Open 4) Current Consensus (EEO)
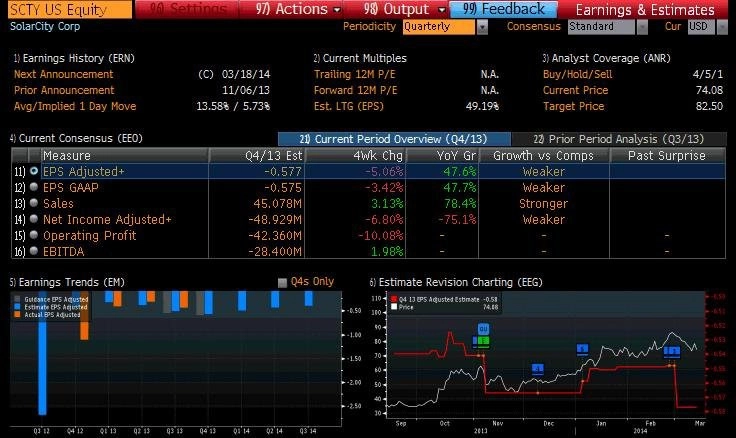 tap(76, 138)
